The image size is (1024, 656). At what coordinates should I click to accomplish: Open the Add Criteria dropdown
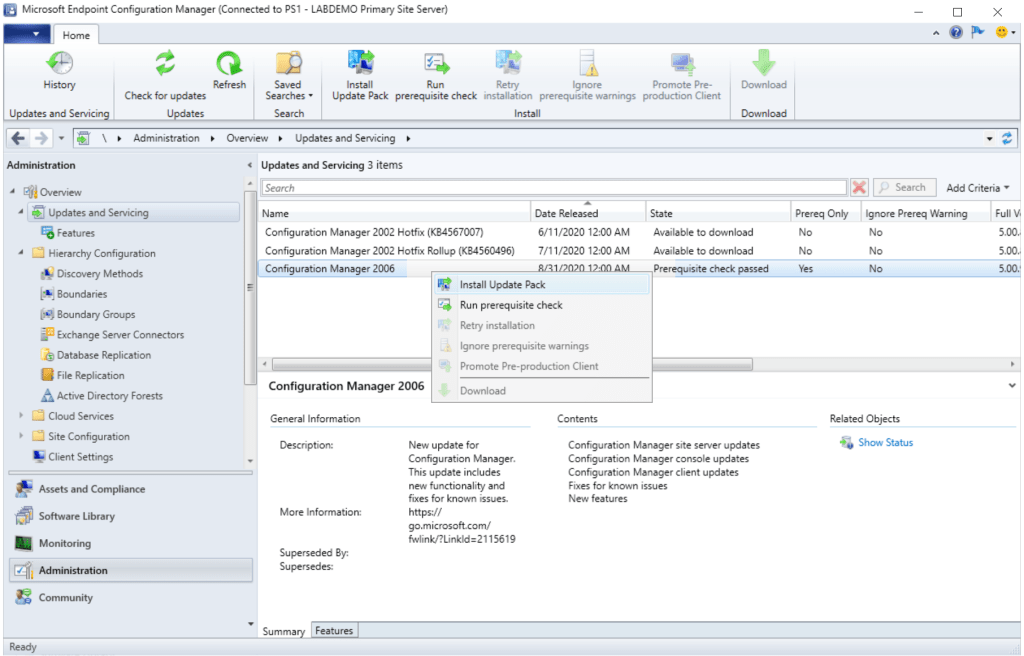pyautogui.click(x=977, y=187)
